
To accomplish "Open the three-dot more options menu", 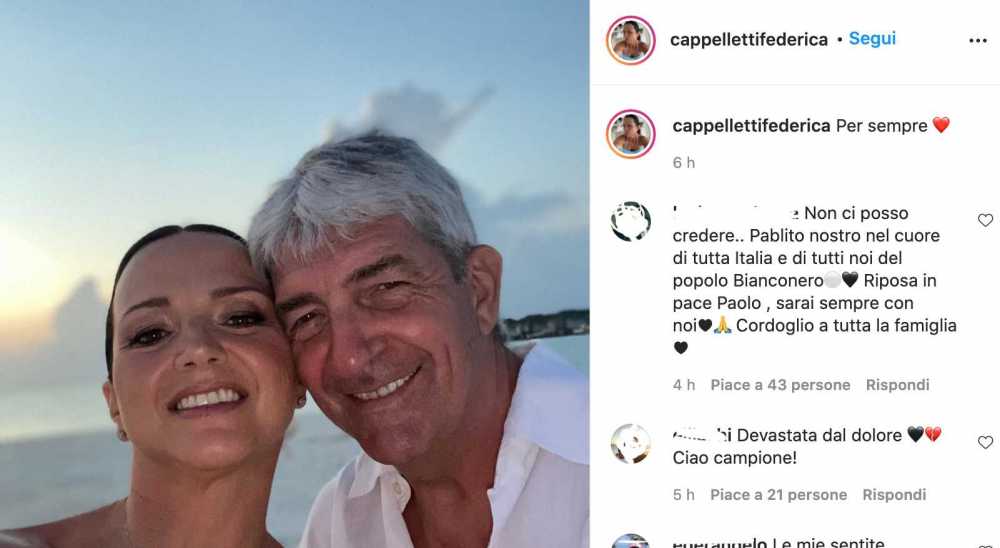I will point(978,40).
